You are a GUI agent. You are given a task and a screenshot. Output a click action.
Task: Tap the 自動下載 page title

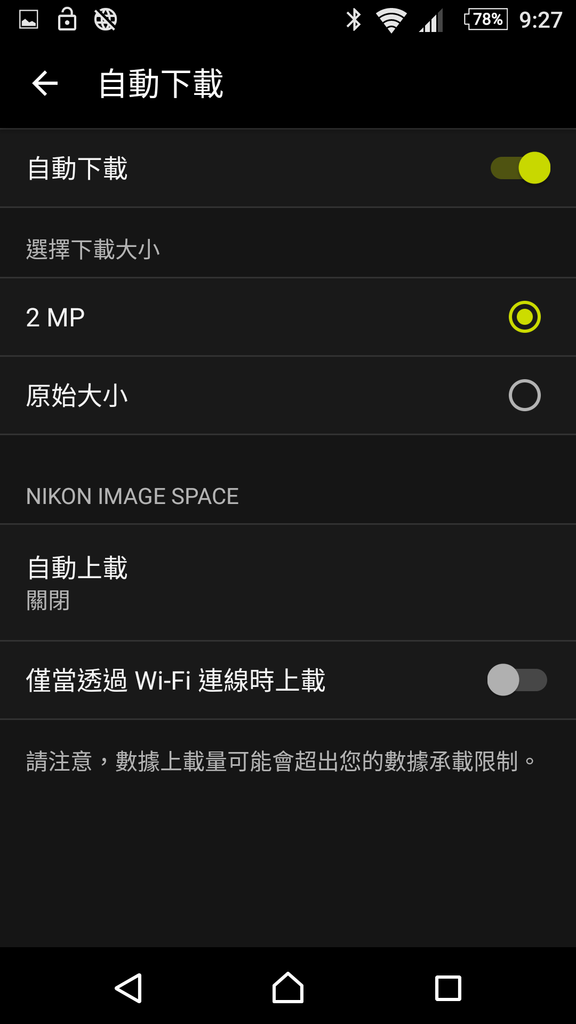161,84
